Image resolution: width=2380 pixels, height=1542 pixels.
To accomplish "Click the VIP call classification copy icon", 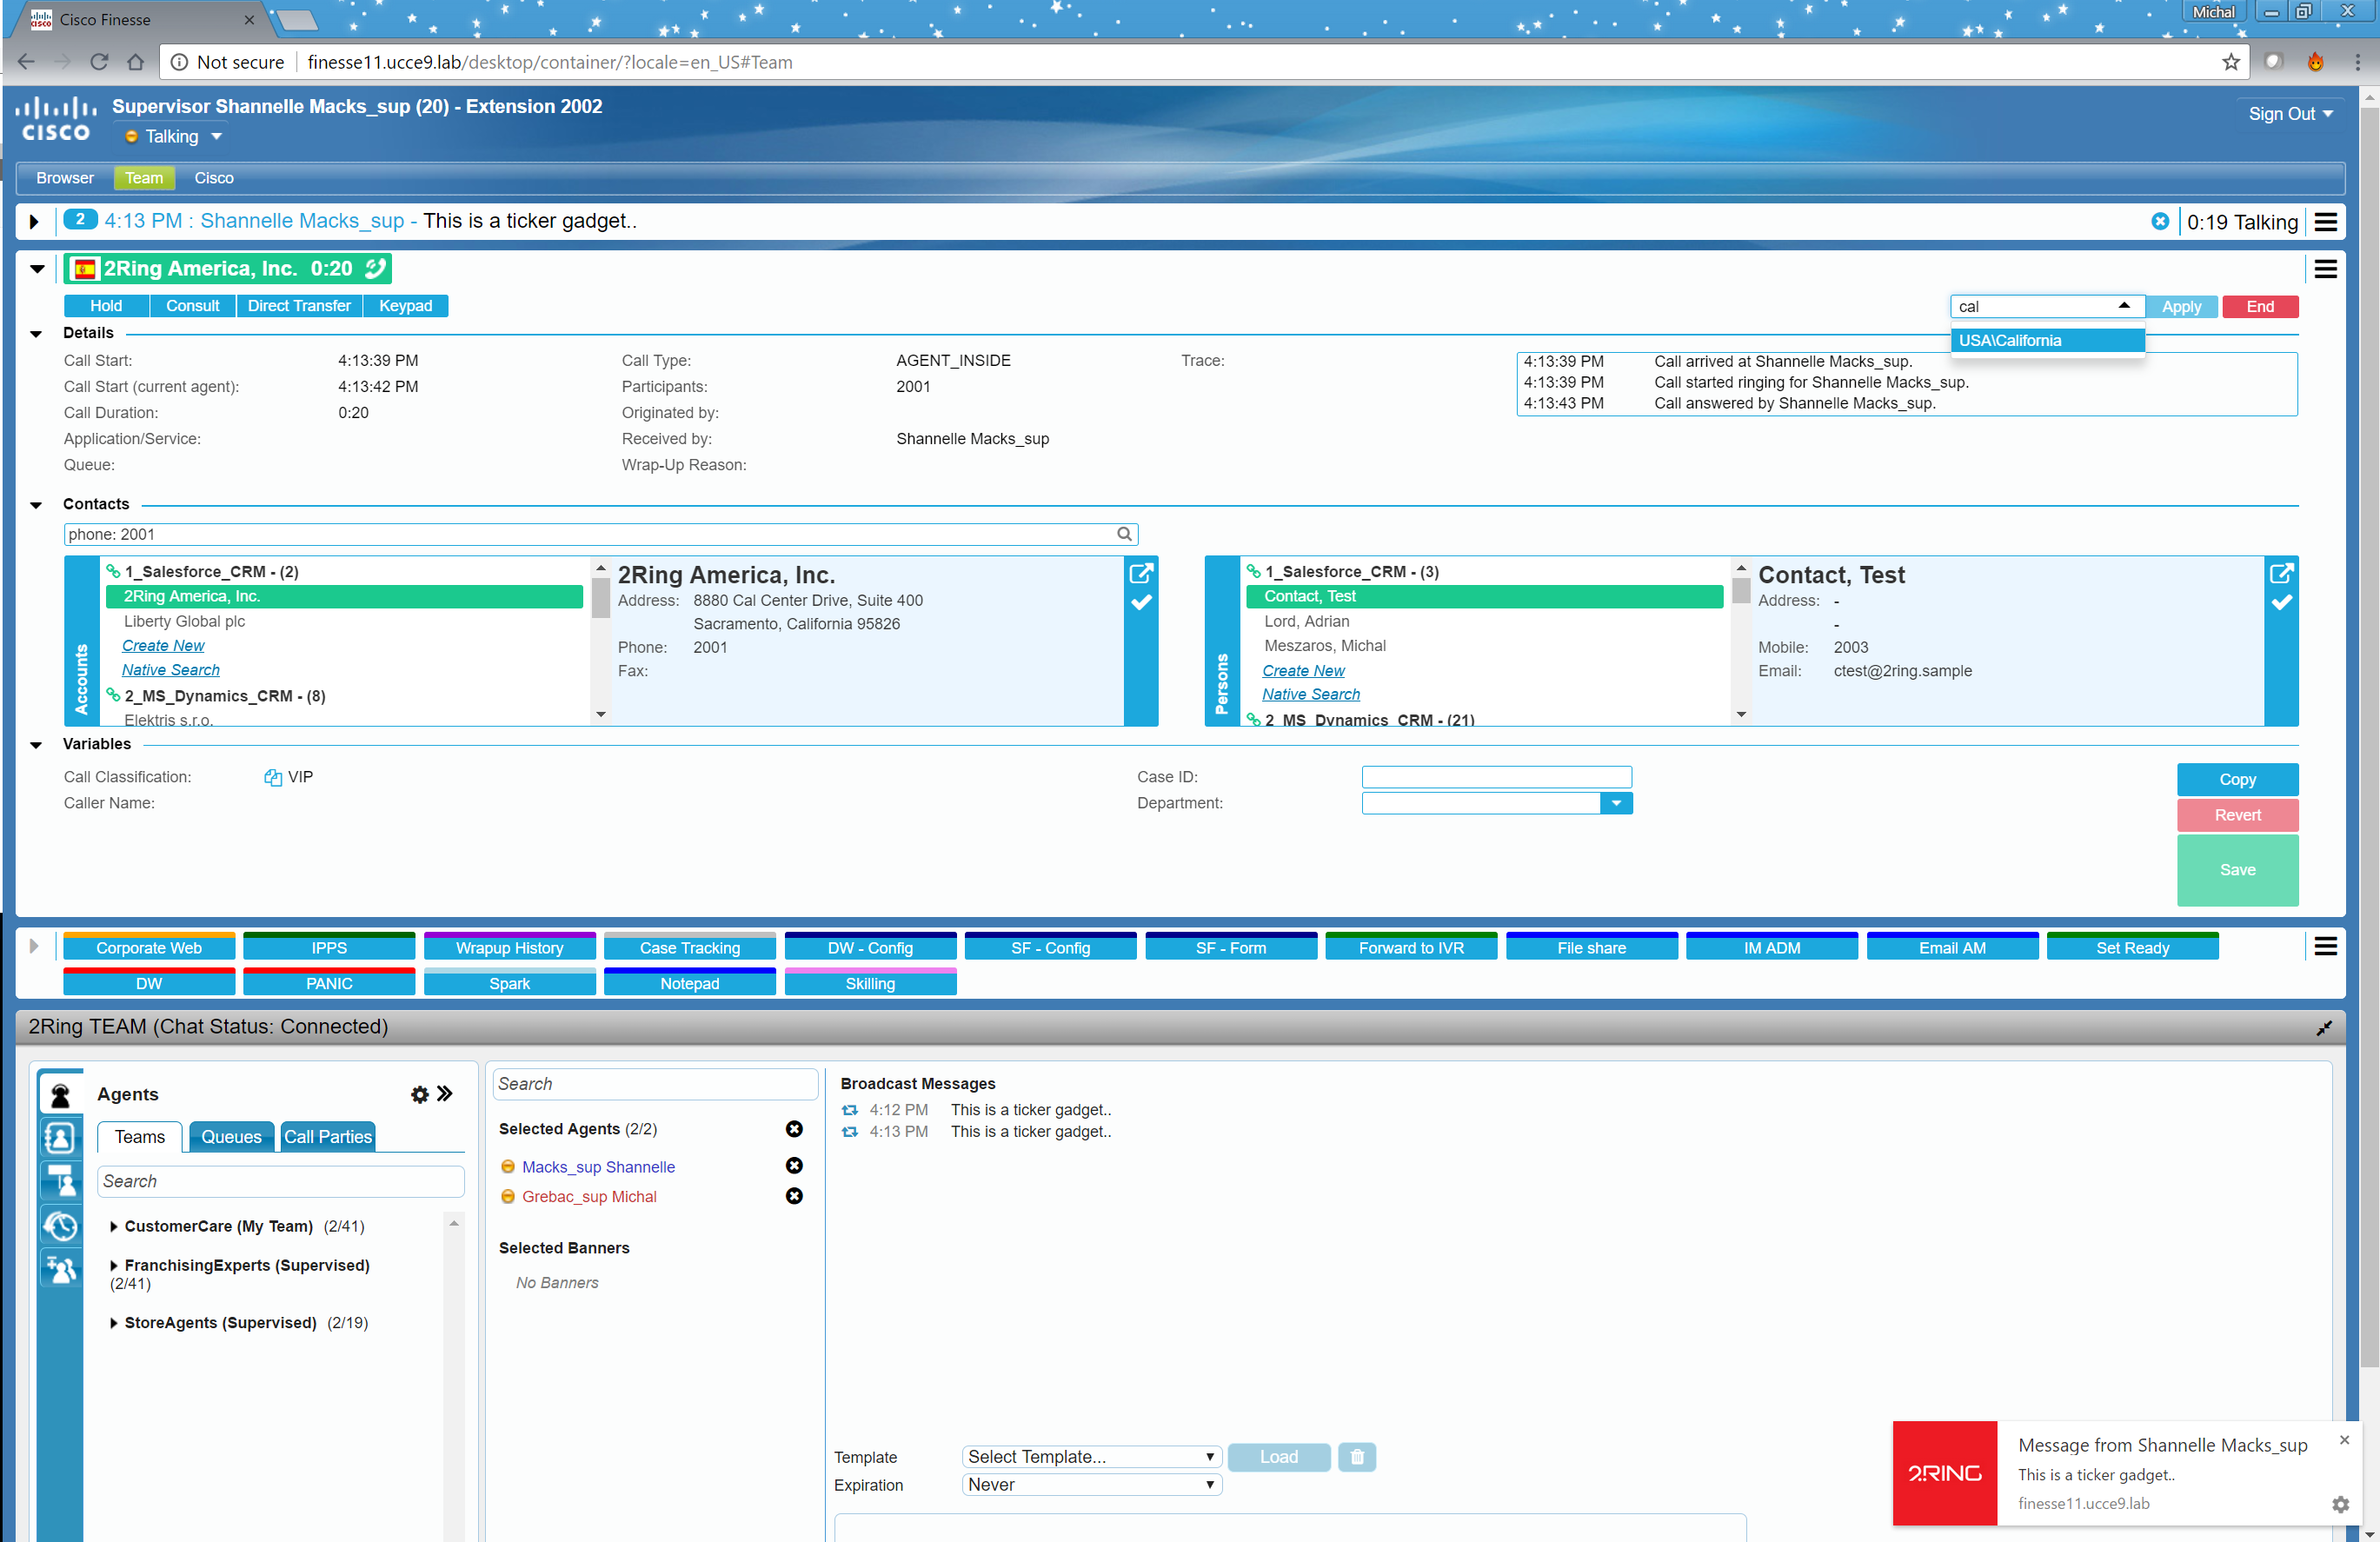I will pyautogui.click(x=273, y=778).
